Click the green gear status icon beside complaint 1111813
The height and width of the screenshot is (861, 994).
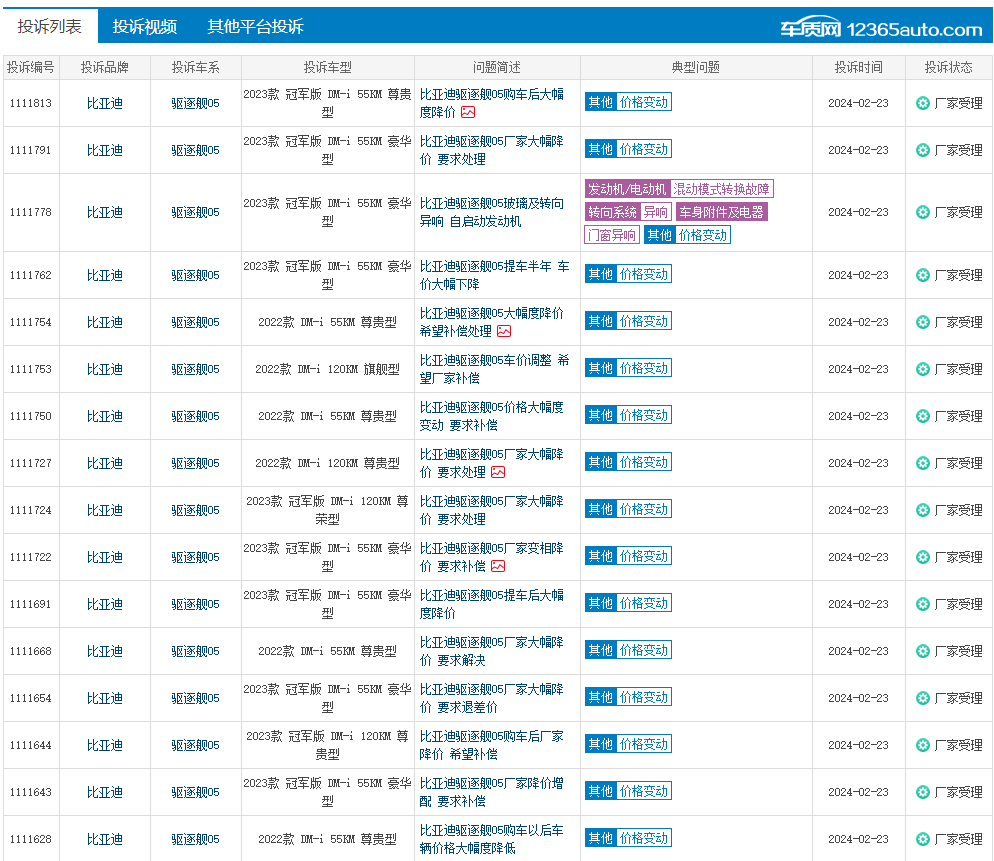(x=921, y=102)
